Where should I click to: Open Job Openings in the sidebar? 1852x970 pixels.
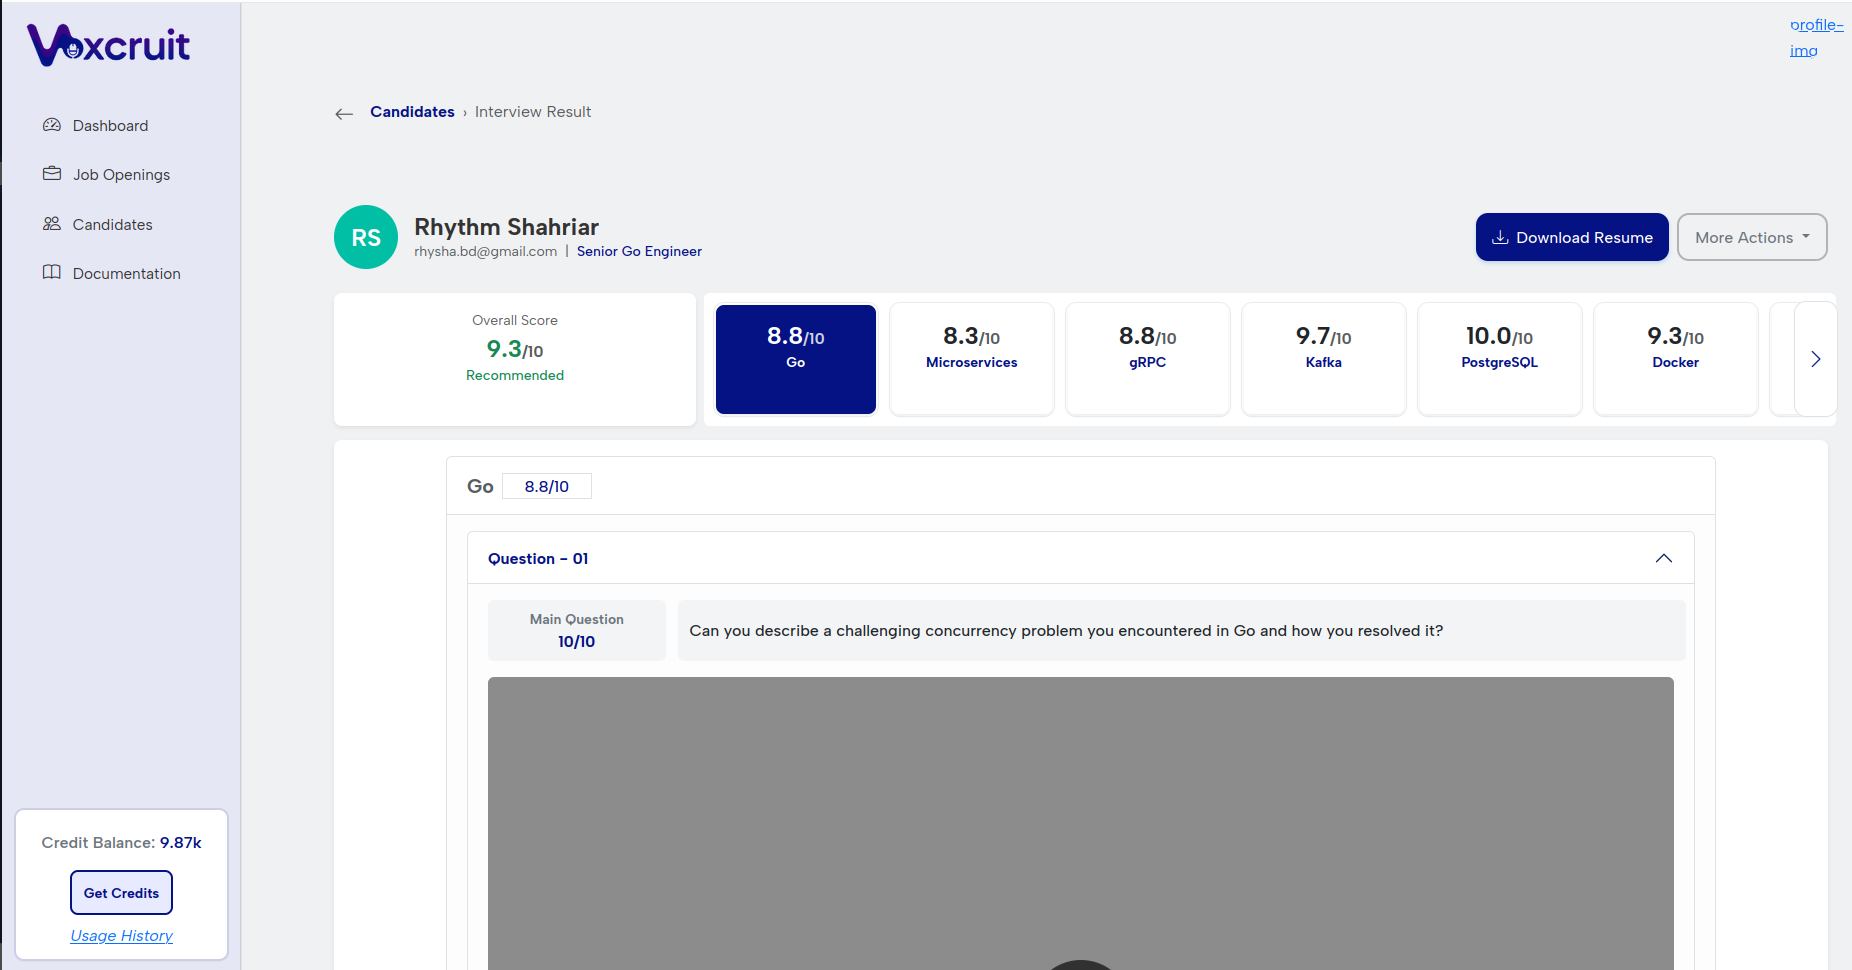pyautogui.click(x=121, y=175)
